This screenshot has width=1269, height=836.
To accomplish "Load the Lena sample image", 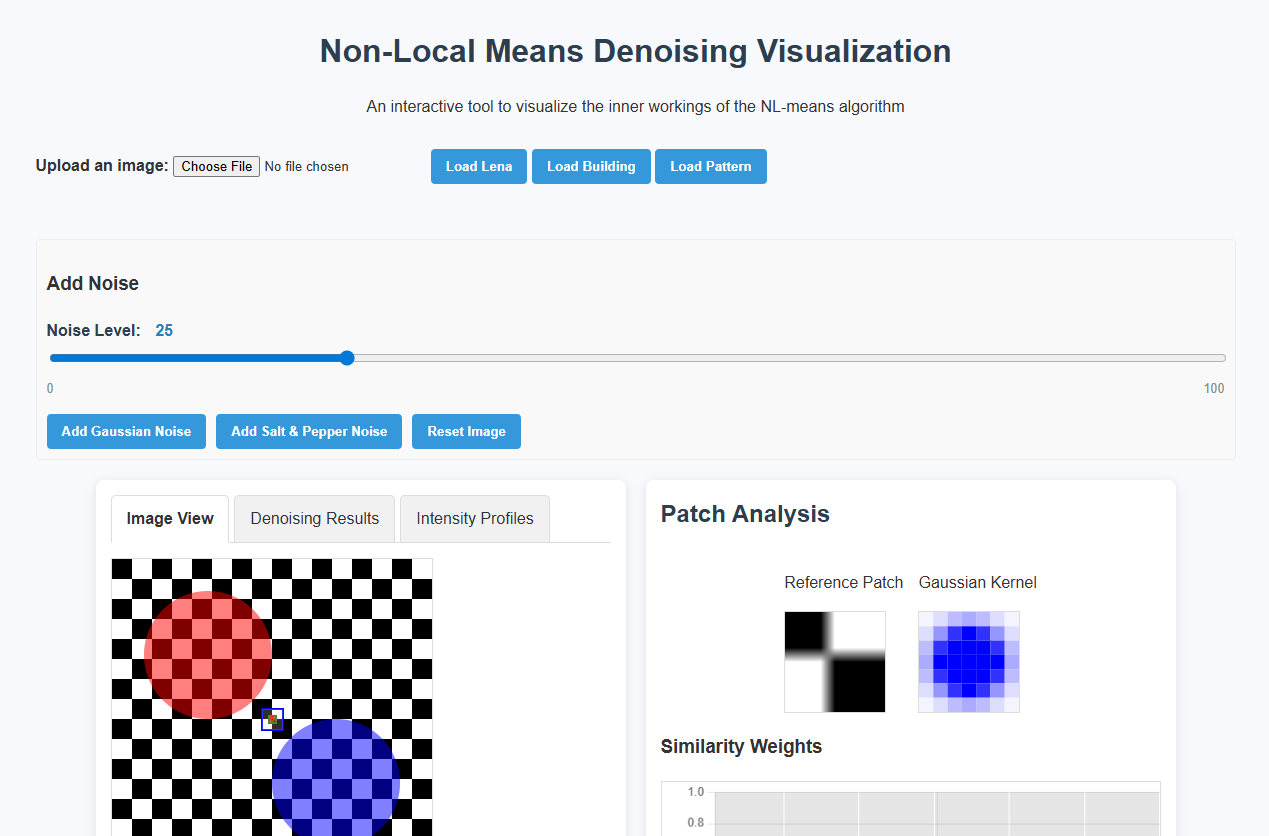I will tap(478, 166).
